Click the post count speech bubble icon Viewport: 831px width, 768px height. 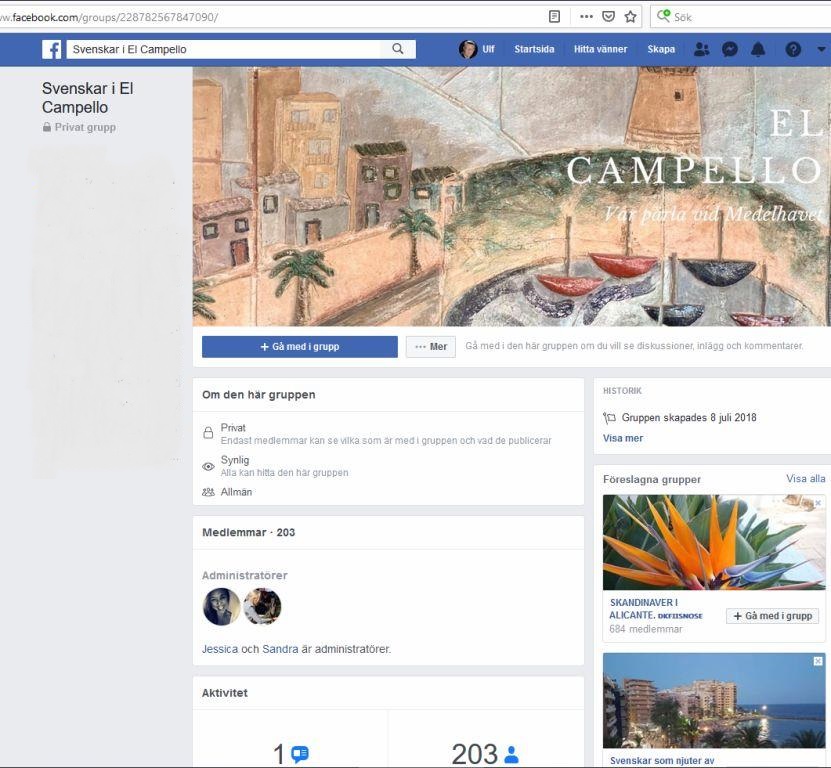coord(300,753)
